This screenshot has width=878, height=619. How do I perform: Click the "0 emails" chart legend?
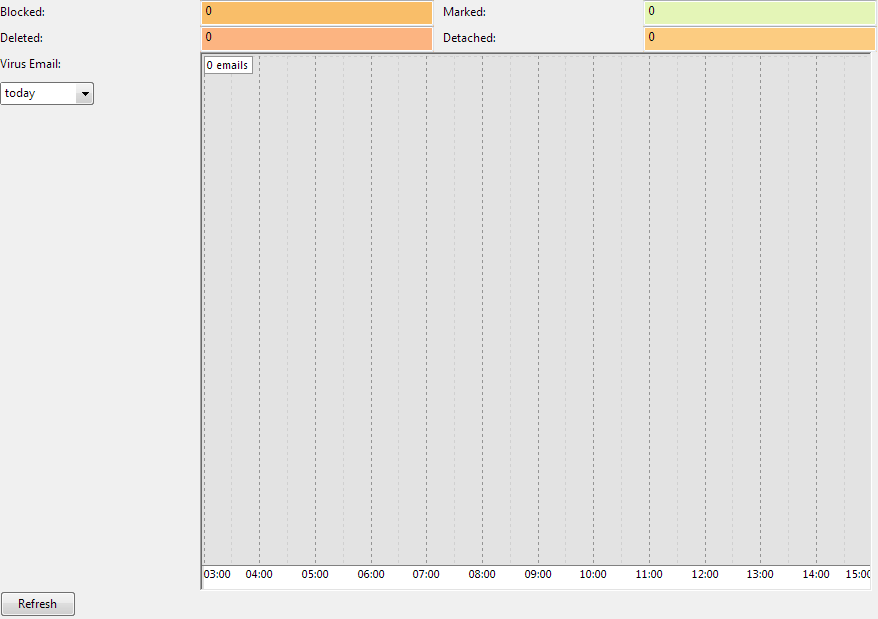click(227, 65)
